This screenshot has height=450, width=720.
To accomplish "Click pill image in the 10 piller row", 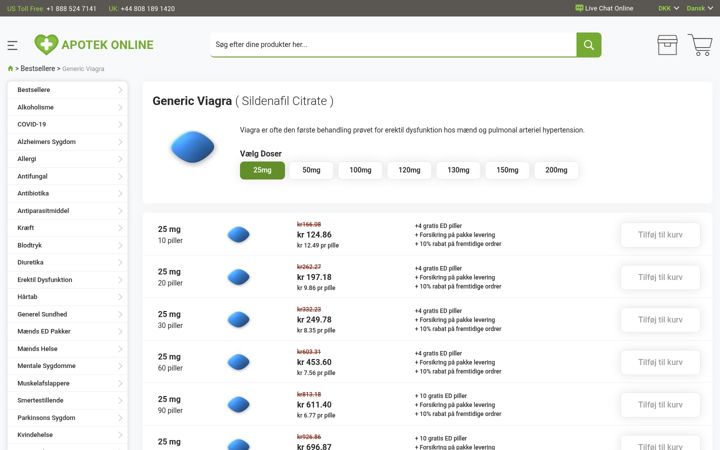I will coord(238,235).
